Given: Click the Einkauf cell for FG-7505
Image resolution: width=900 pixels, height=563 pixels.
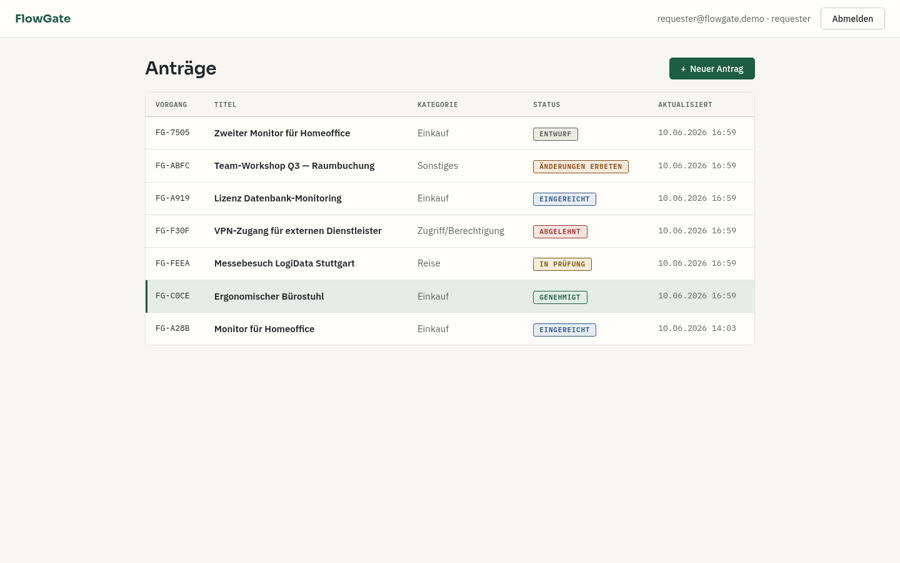Looking at the screenshot, I should [433, 133].
